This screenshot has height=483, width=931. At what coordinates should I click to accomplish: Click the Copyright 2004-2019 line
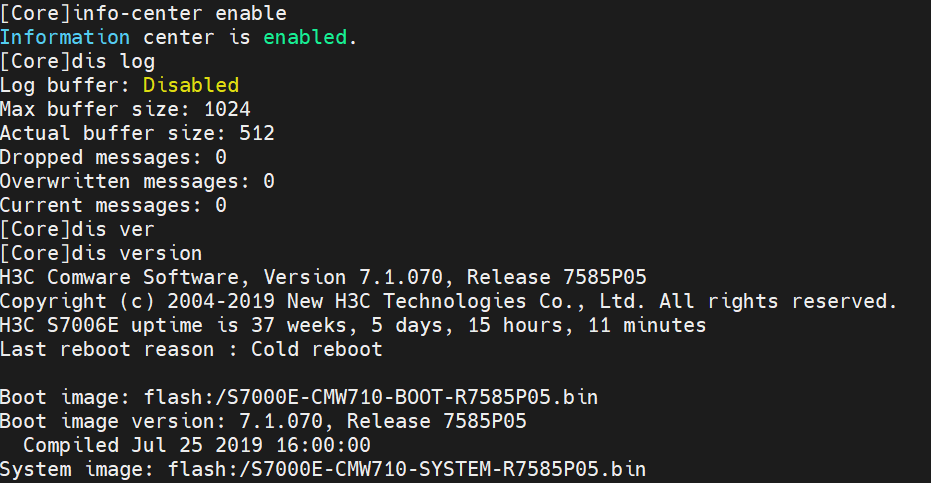coord(448,302)
